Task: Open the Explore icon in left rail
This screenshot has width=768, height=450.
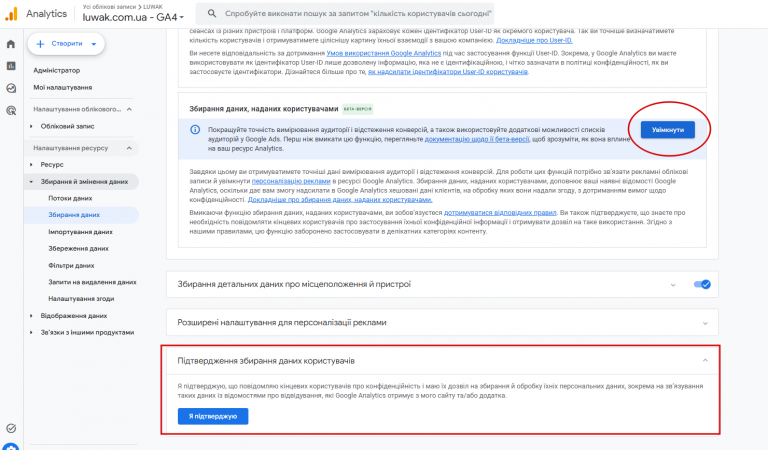Action: pos(11,88)
